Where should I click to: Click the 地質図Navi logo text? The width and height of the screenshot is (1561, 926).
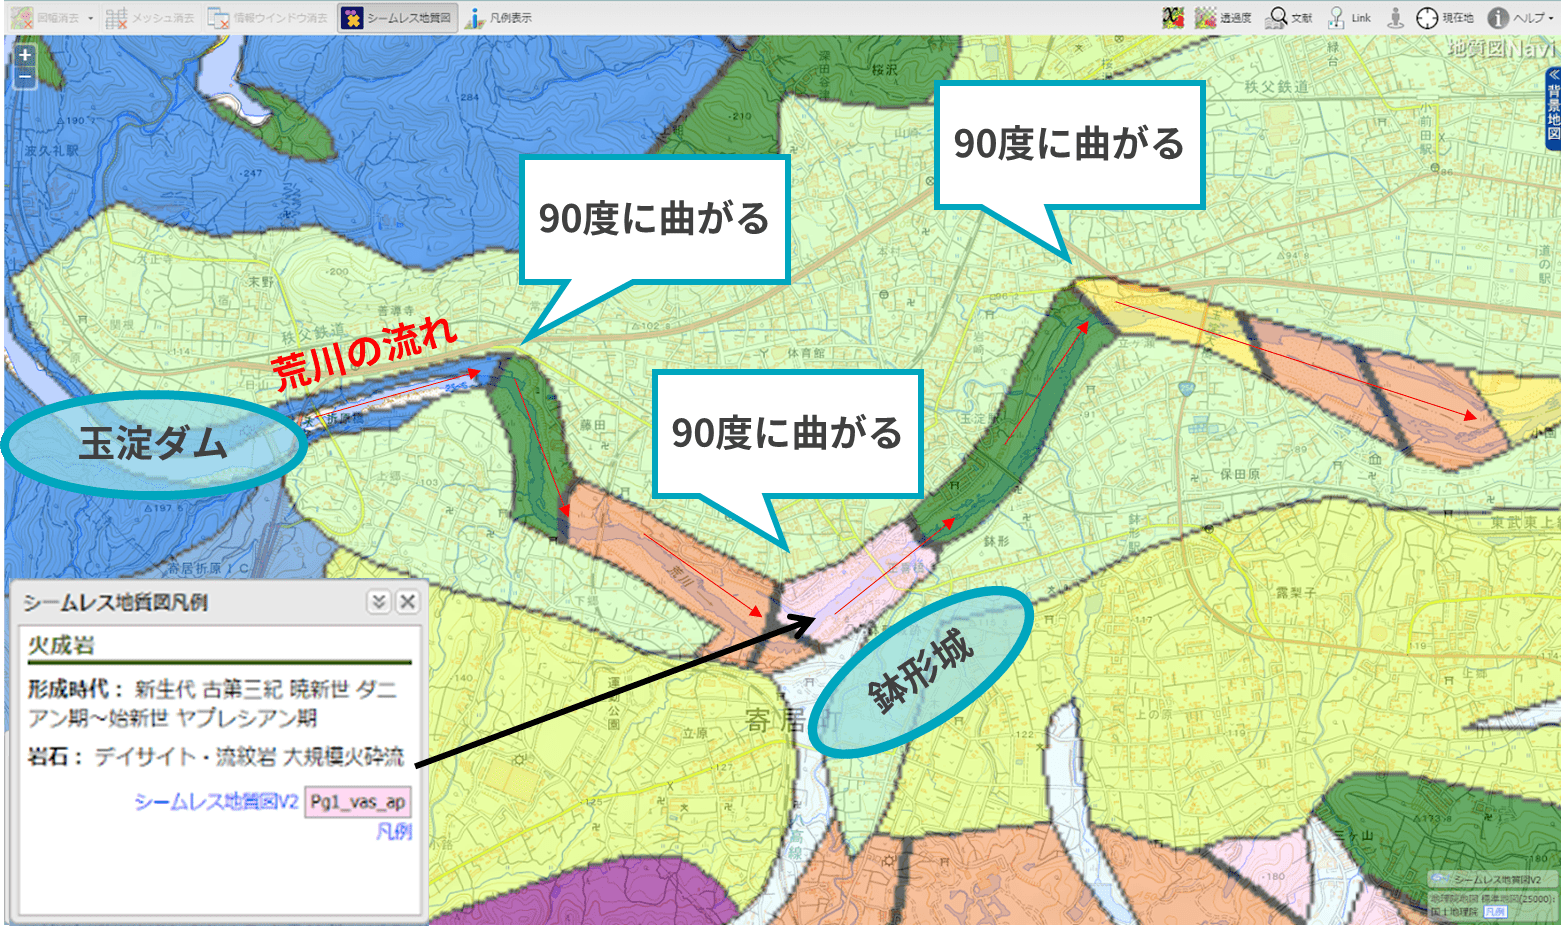(1500, 48)
